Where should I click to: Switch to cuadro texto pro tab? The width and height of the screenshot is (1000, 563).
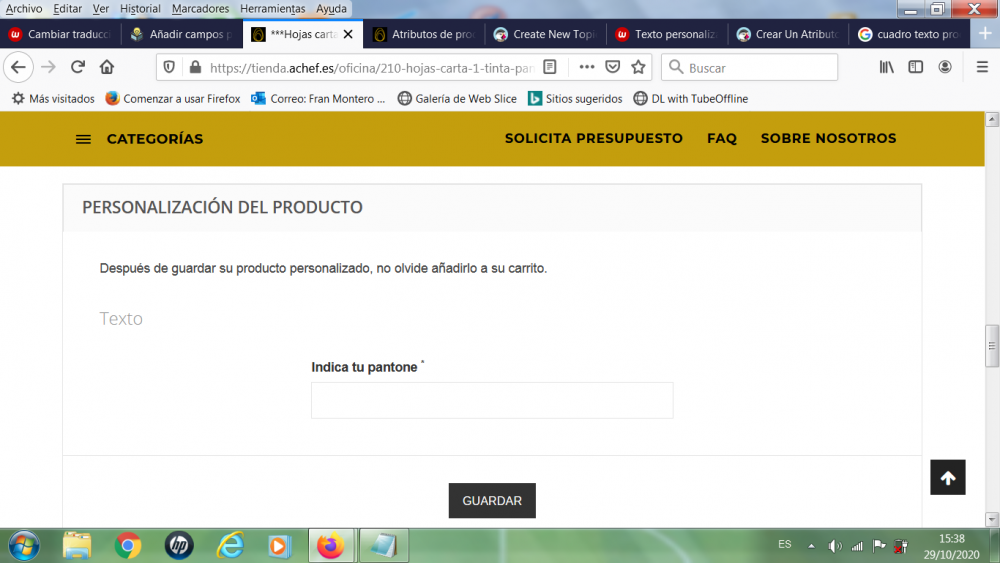point(909,34)
